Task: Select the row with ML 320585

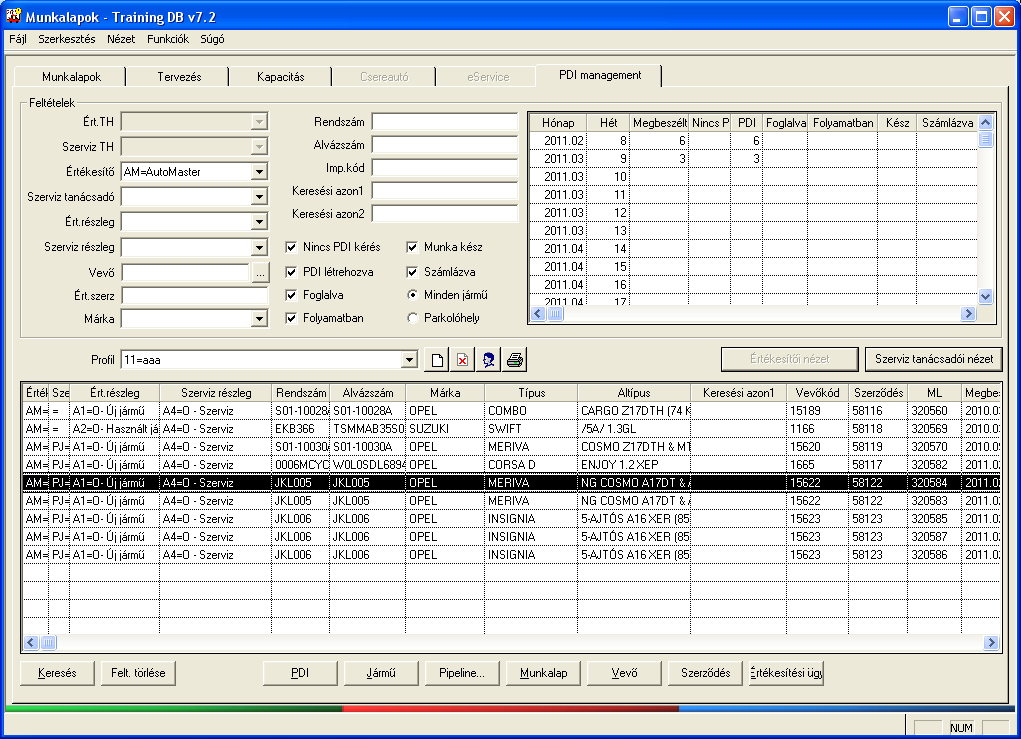Action: click(x=511, y=519)
